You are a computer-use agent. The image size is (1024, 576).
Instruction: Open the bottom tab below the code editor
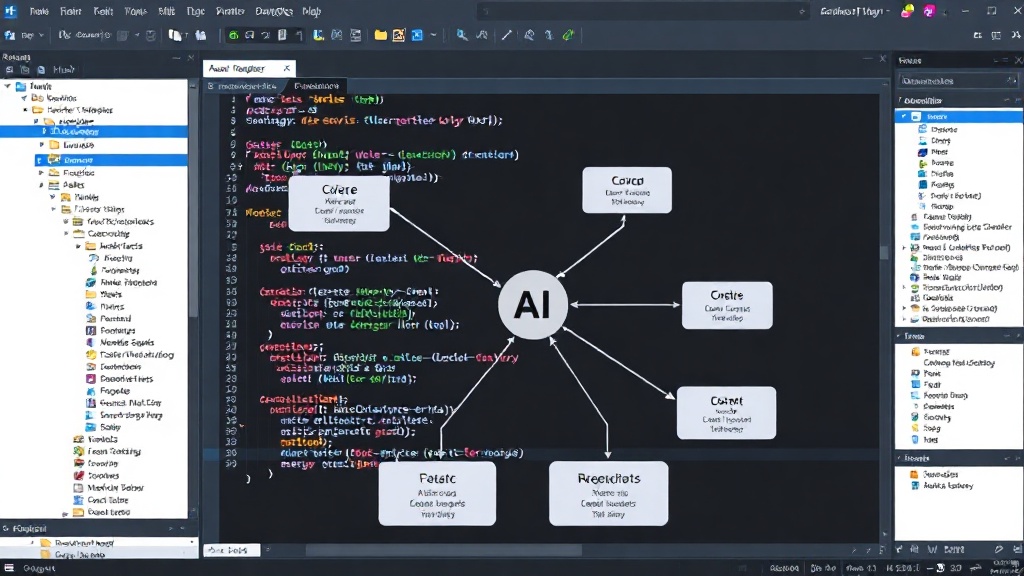(231, 550)
